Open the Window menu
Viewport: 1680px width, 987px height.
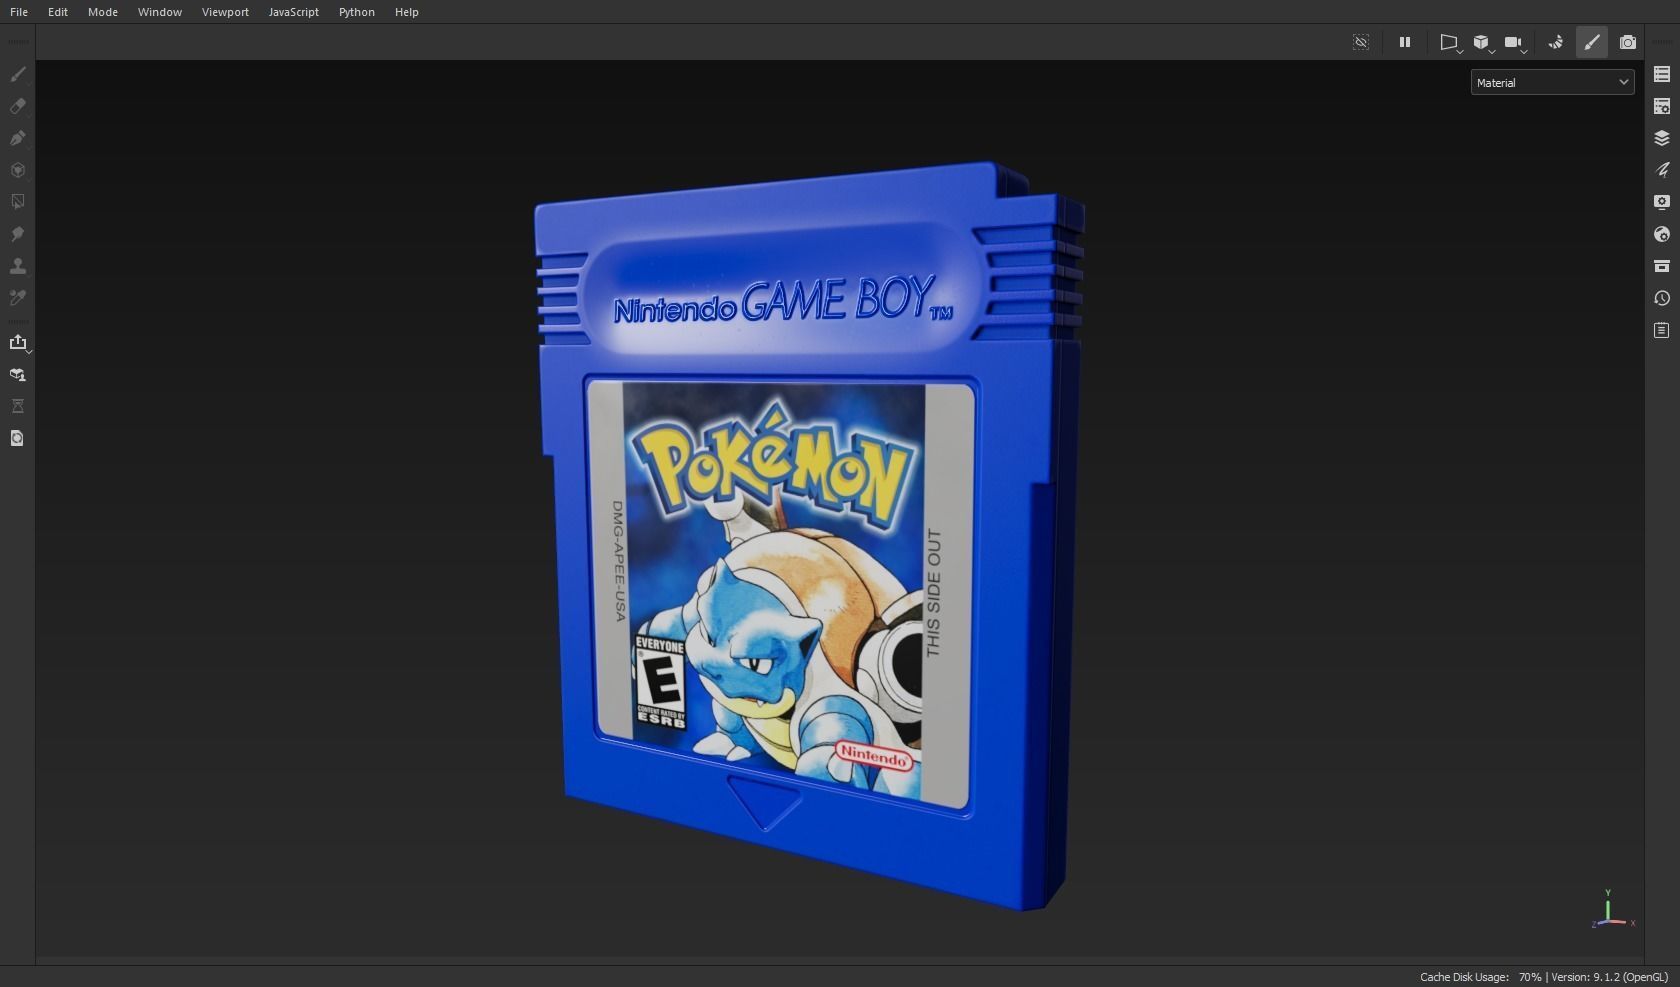pos(160,12)
